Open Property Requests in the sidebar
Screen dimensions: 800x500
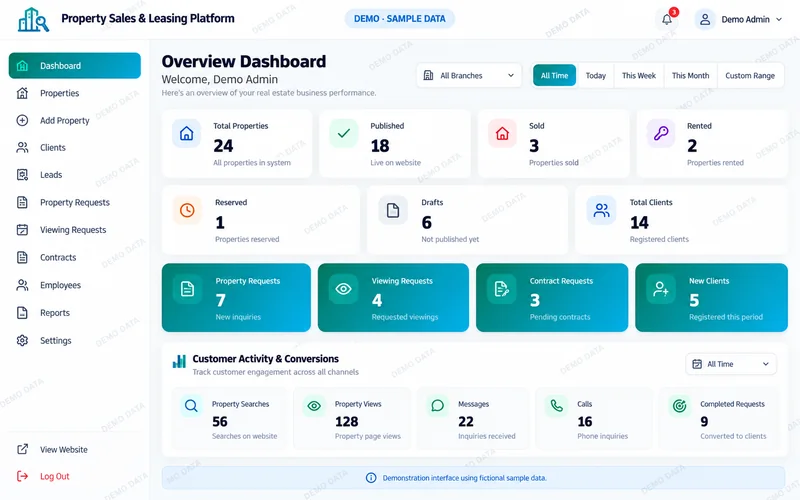(x=74, y=203)
